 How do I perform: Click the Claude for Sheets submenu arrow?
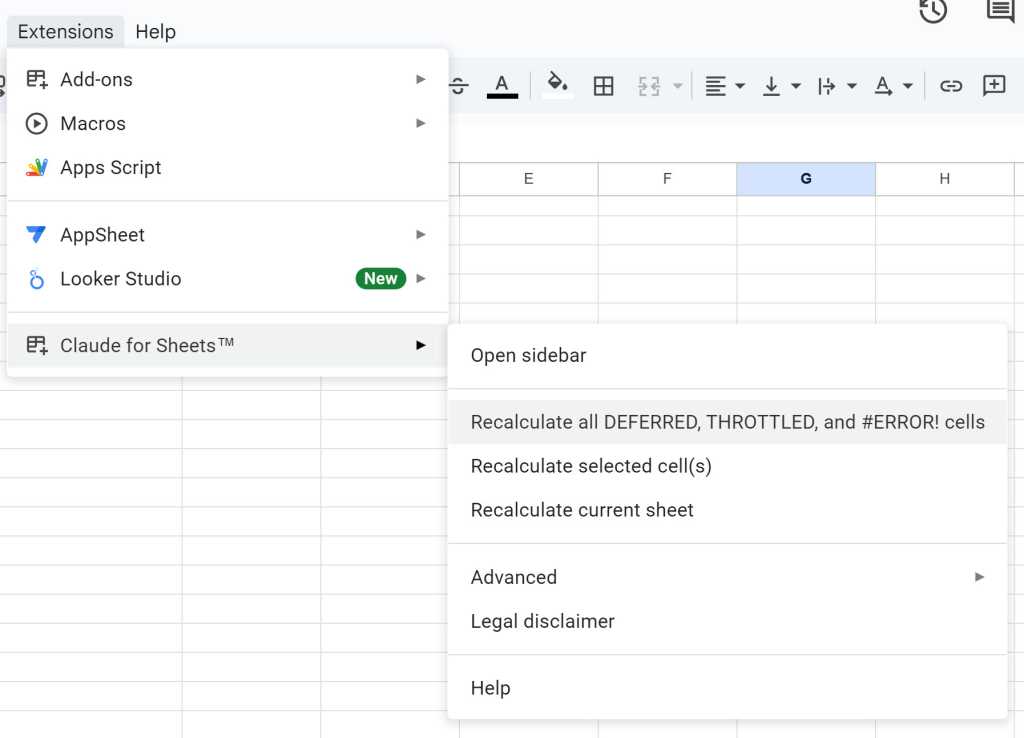coord(421,345)
